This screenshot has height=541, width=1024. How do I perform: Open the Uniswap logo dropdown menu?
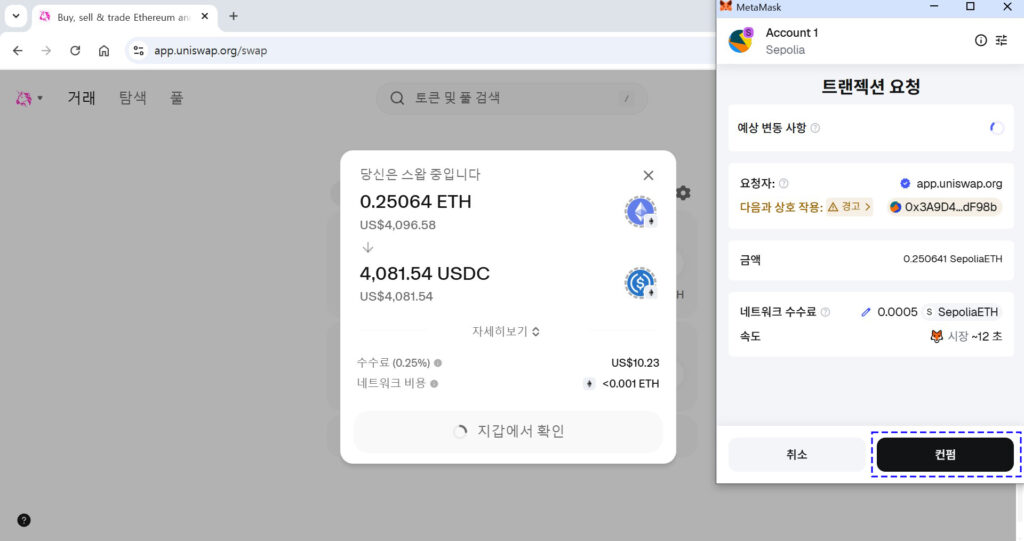coord(29,98)
